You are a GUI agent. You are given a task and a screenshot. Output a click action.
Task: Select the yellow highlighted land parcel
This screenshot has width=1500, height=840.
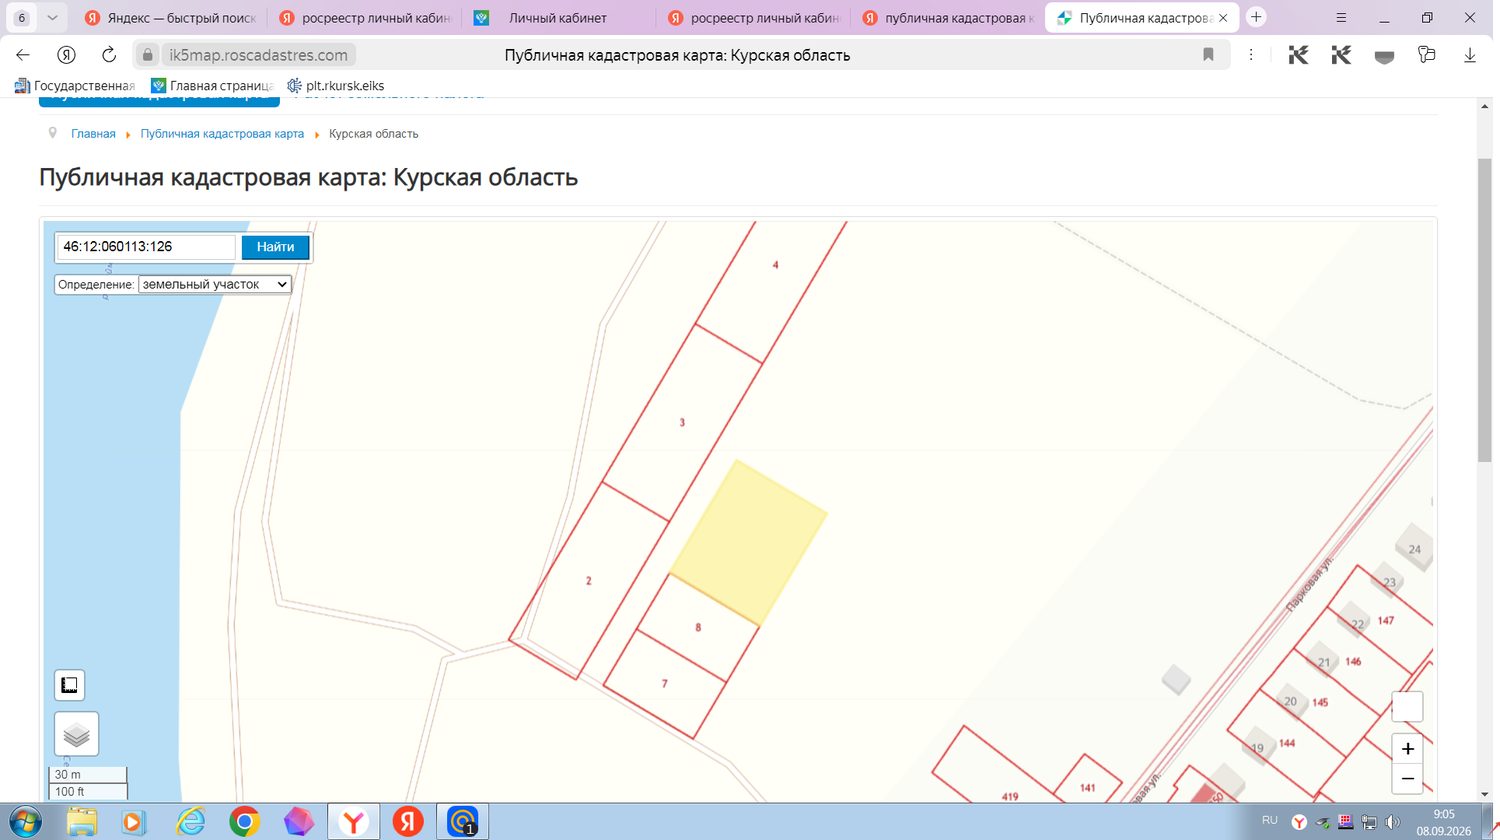click(x=748, y=542)
